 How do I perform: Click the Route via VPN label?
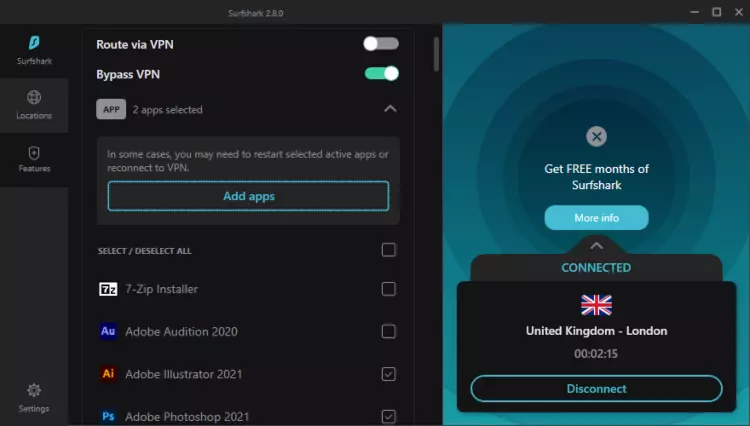tap(135, 44)
